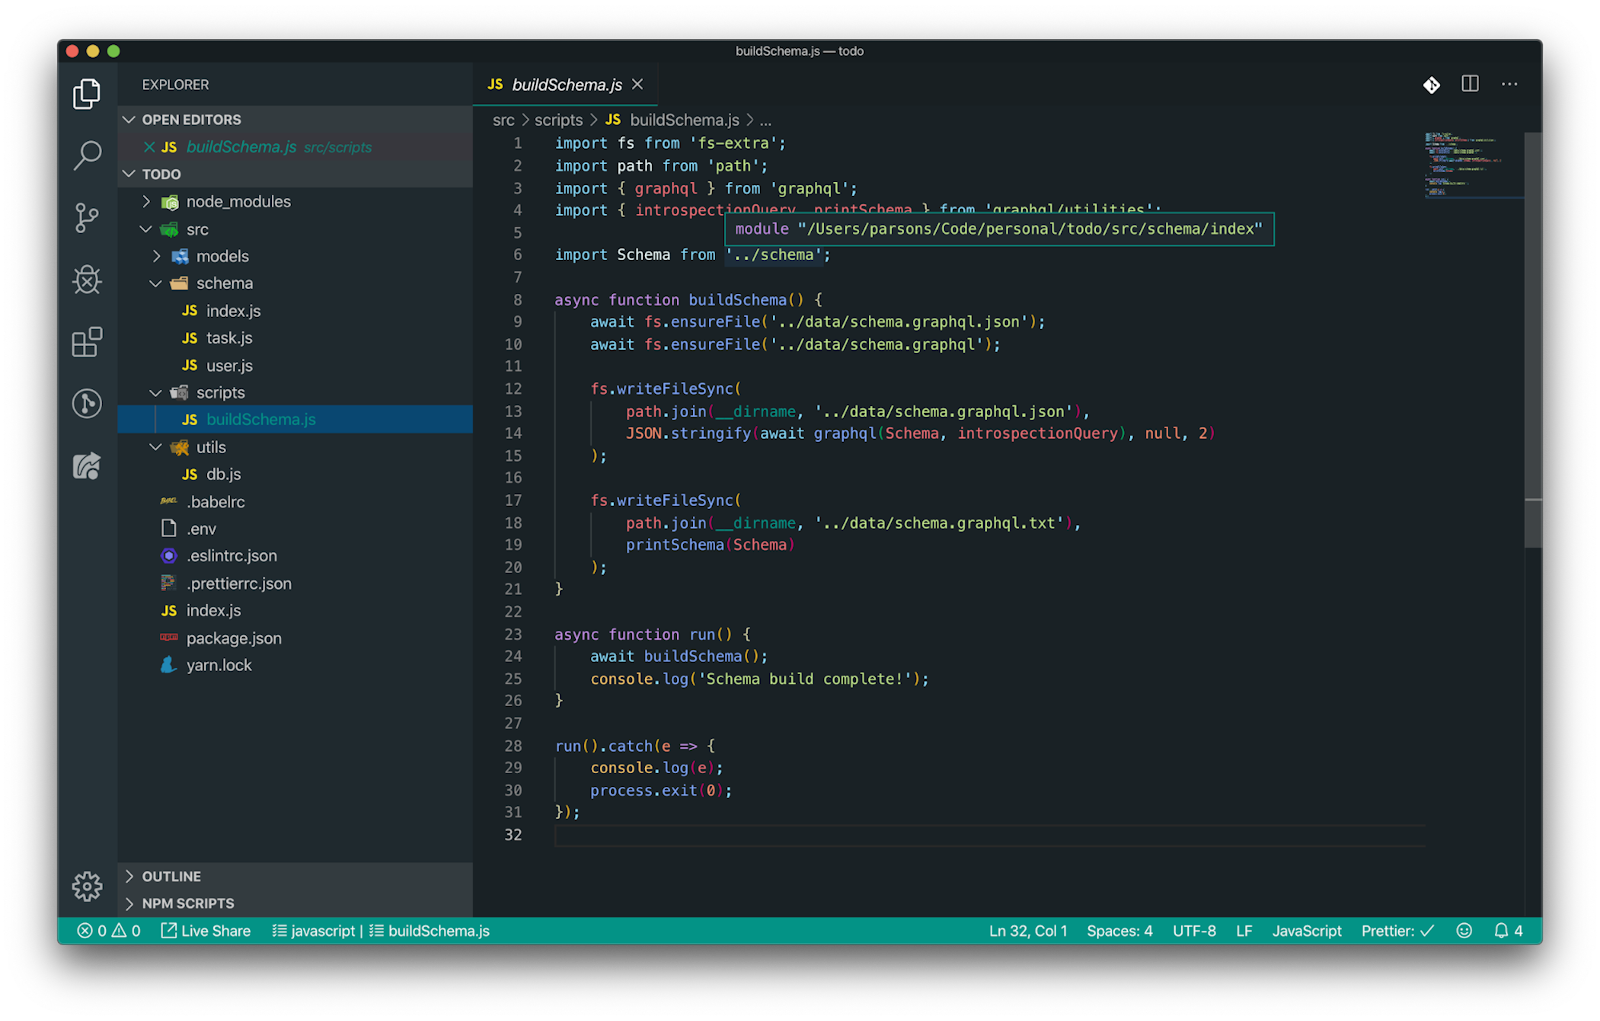Switch to the buildSchema.js editor tab
The height and width of the screenshot is (1021, 1600).
click(x=565, y=84)
